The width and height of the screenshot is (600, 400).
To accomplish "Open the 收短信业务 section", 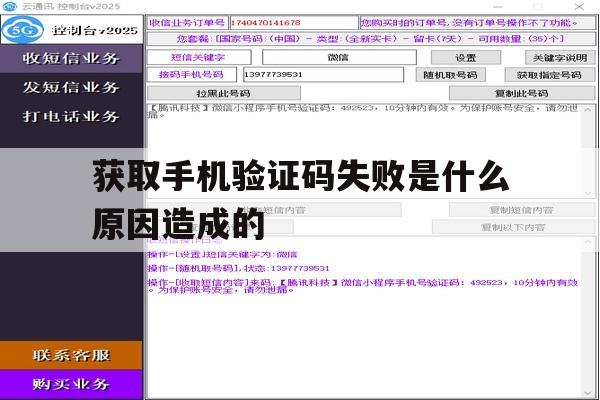I will click(x=71, y=58).
